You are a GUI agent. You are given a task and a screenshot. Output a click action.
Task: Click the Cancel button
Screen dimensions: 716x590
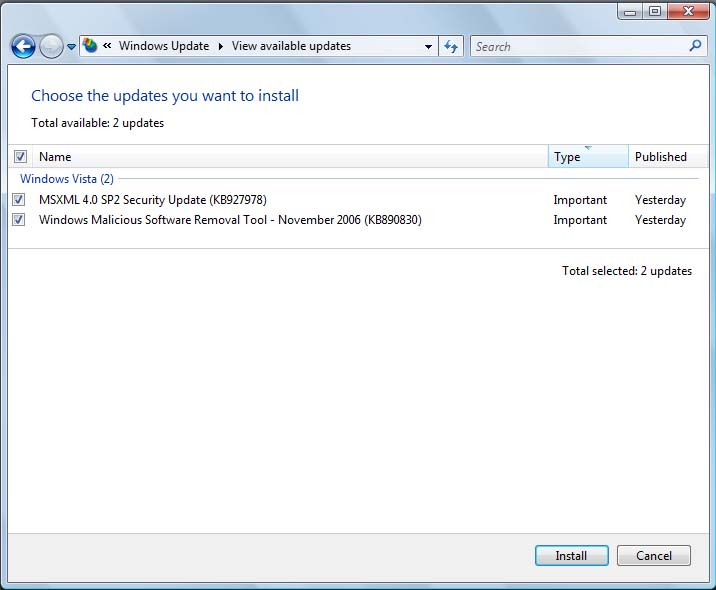[x=654, y=555]
